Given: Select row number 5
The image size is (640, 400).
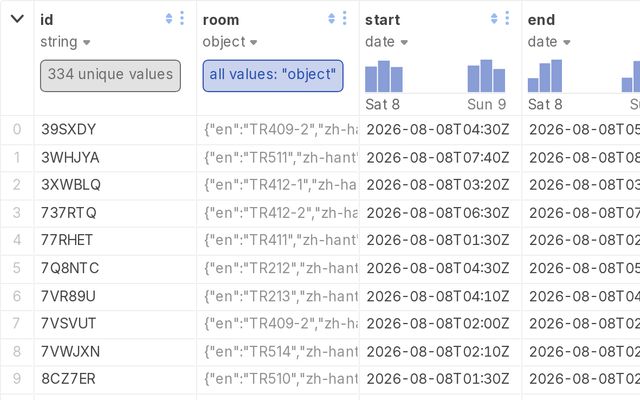Looking at the screenshot, I should (x=17, y=268).
